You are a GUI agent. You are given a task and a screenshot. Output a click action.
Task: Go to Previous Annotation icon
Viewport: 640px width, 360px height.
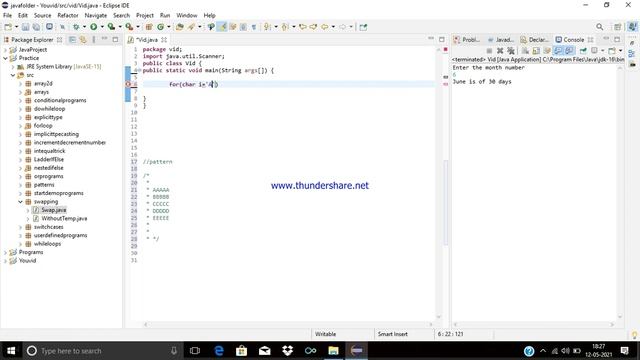click(x=285, y=27)
